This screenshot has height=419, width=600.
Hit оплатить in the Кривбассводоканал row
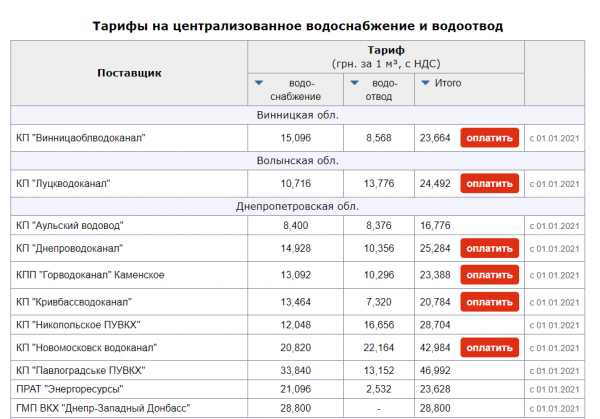coord(489,302)
